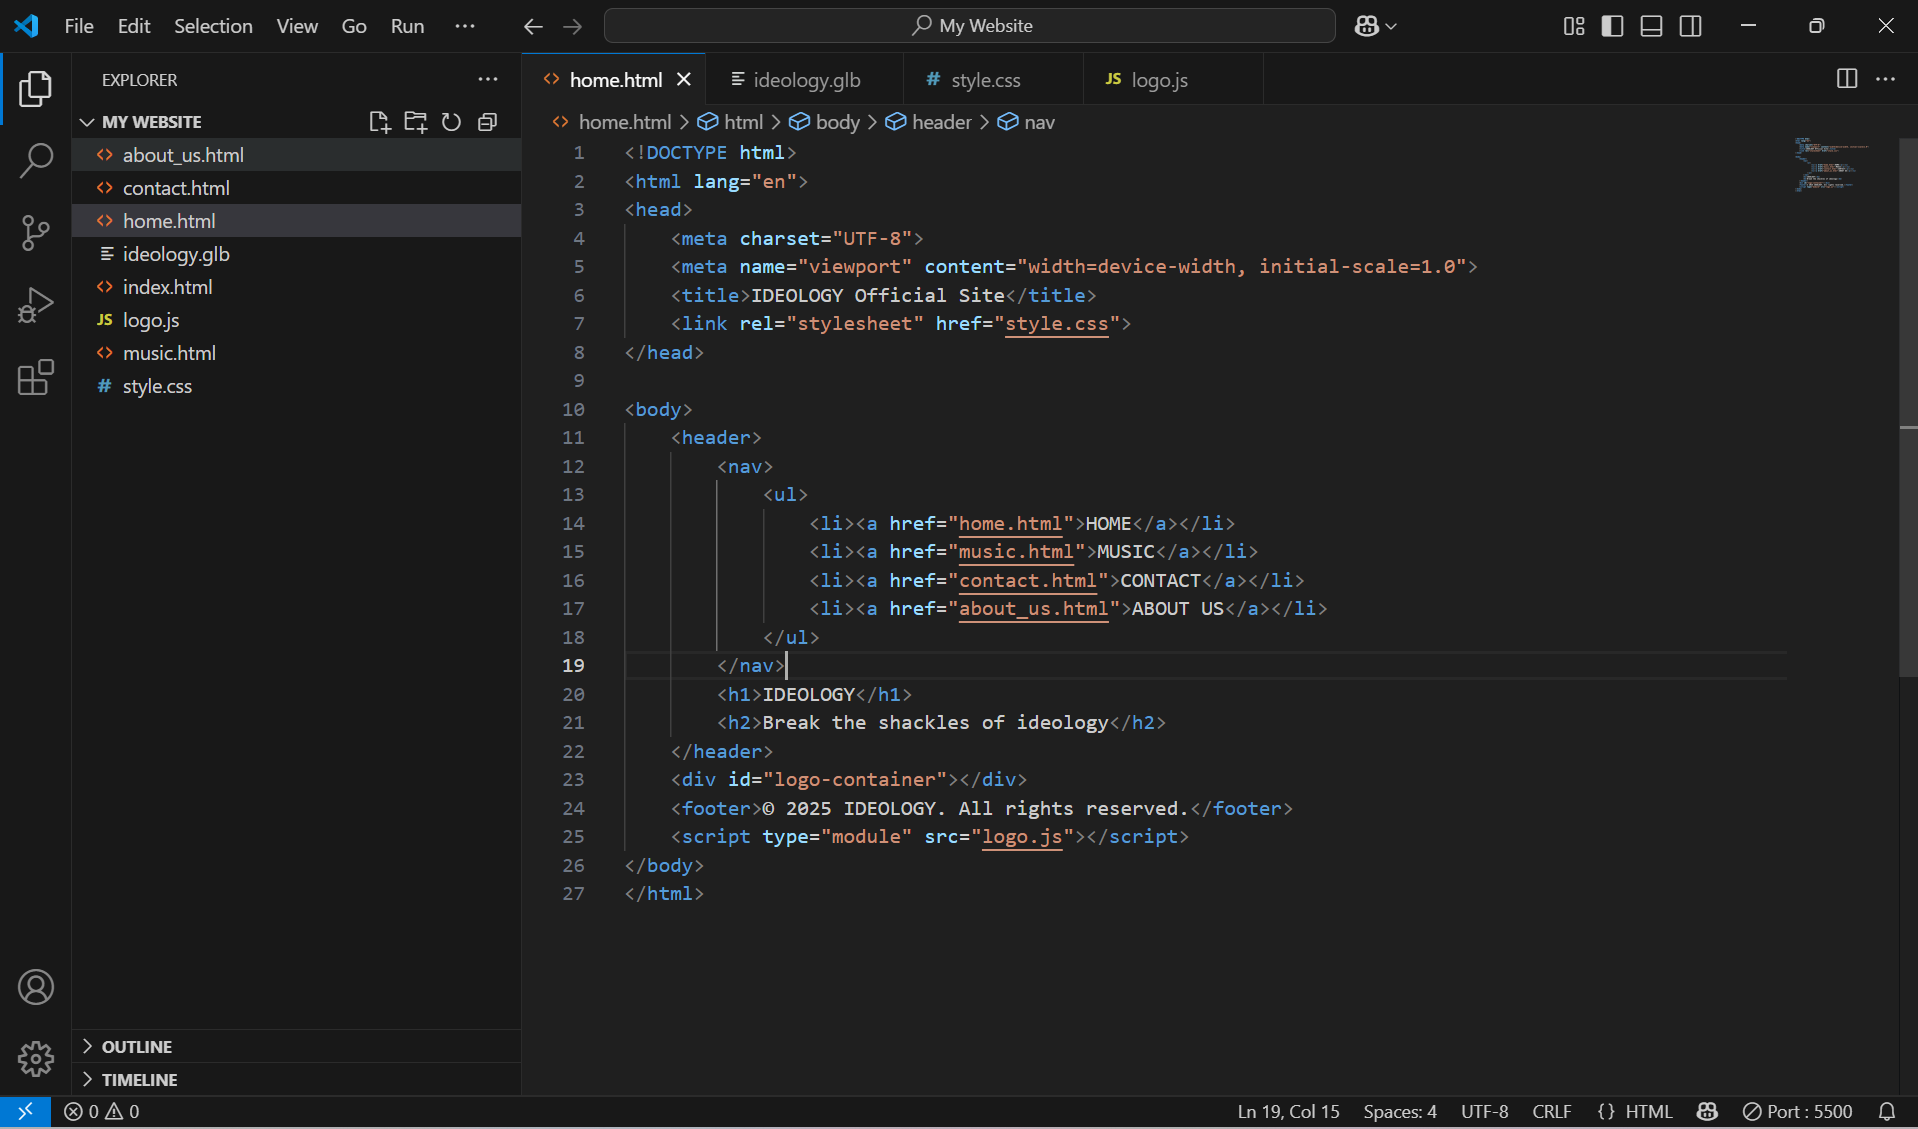
Task: Open the Copilot chat menu
Action: pyautogui.click(x=1375, y=26)
